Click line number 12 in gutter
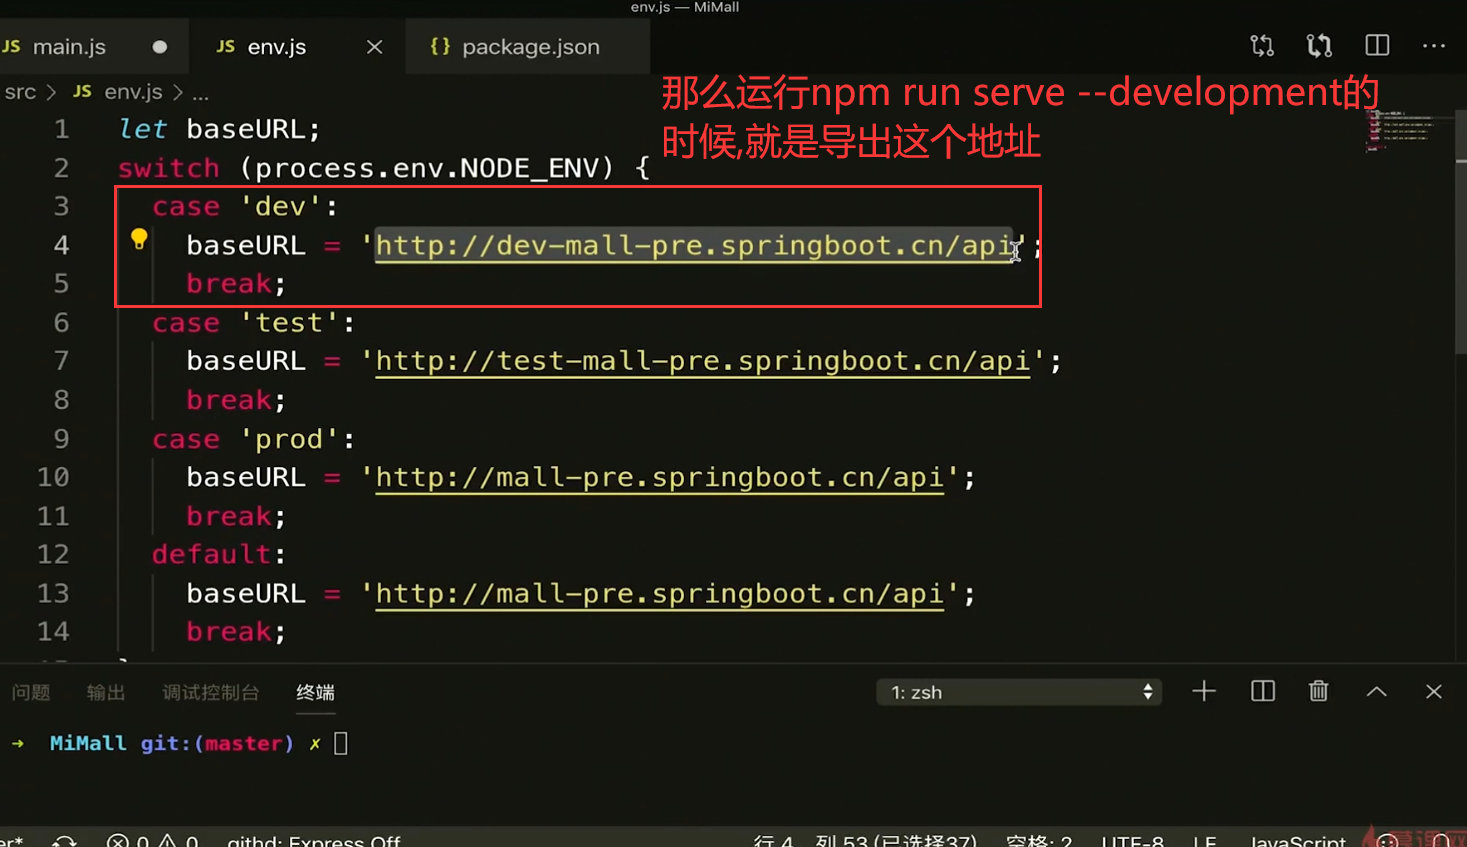 53,555
